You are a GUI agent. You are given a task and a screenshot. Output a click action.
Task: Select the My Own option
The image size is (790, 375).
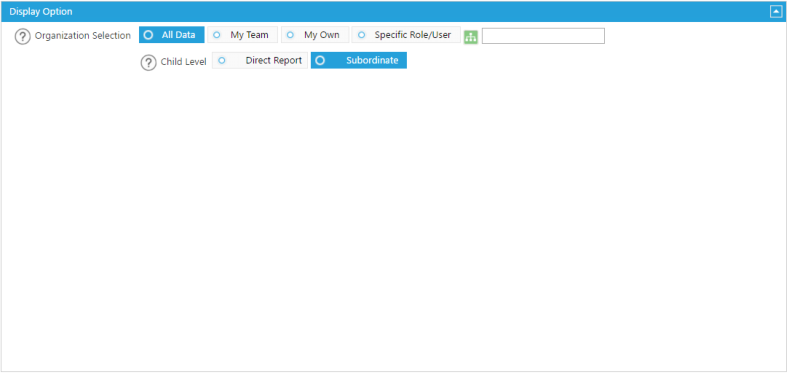[x=315, y=35]
